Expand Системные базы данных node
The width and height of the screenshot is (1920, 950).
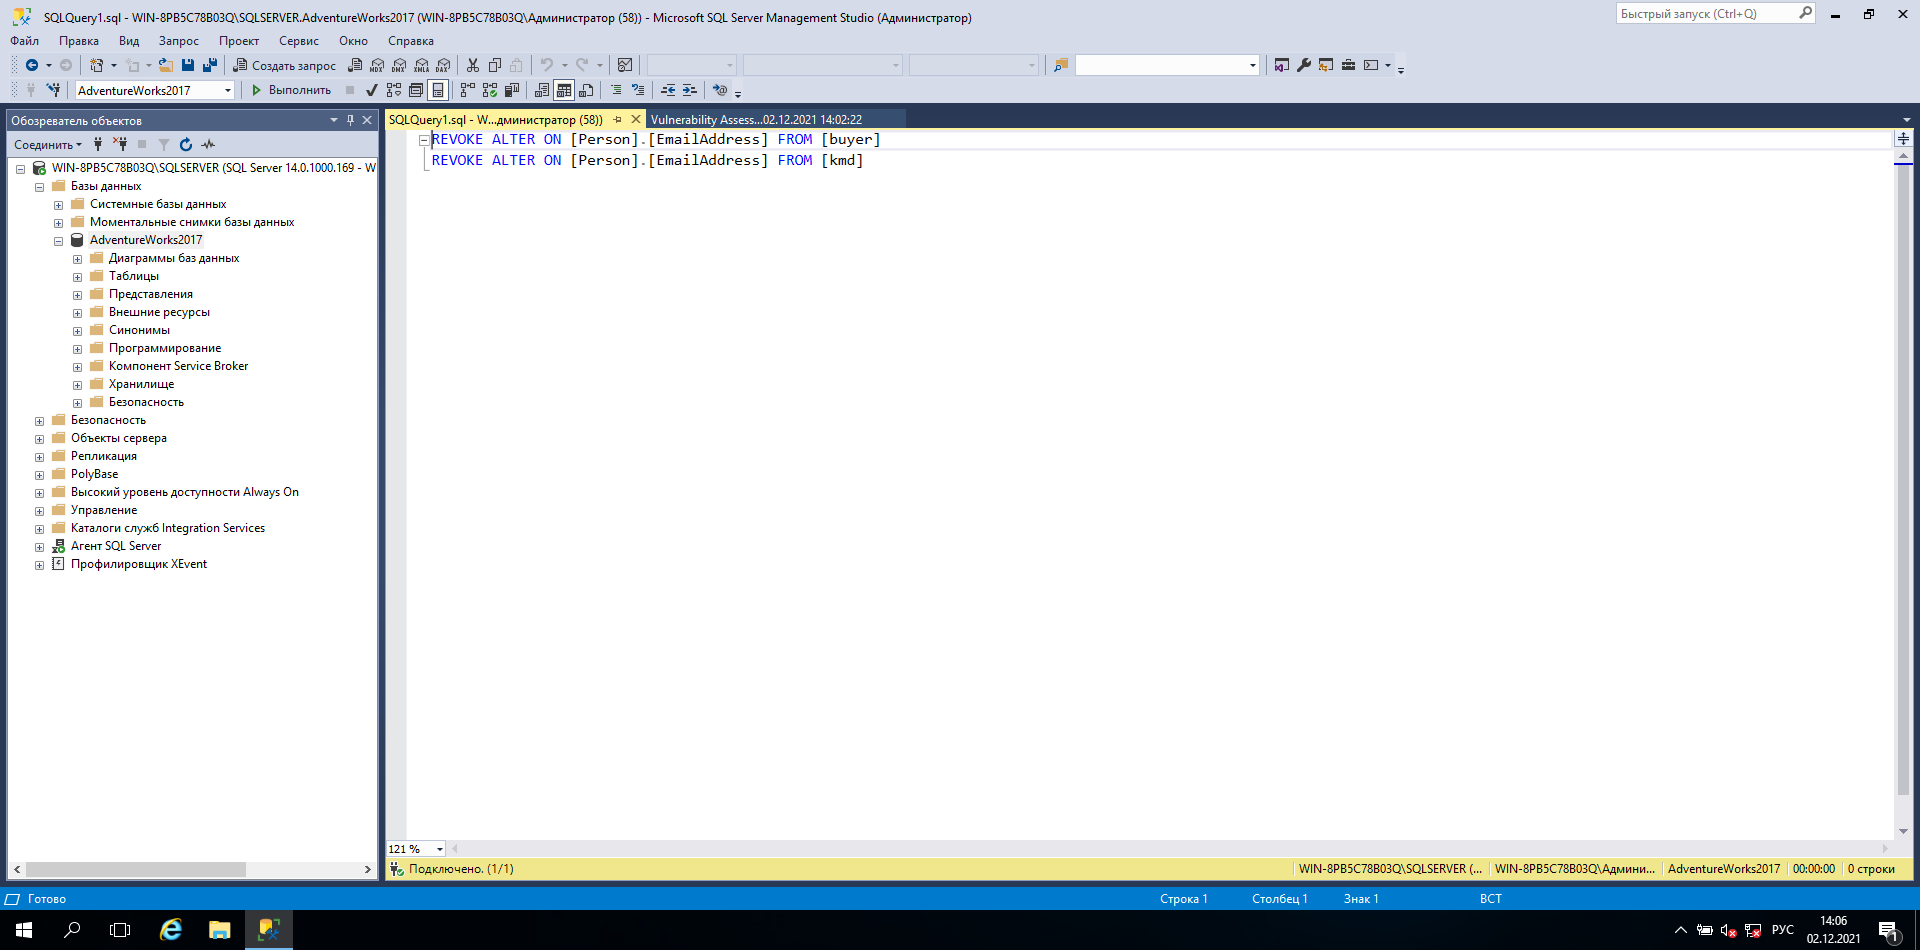pos(58,205)
